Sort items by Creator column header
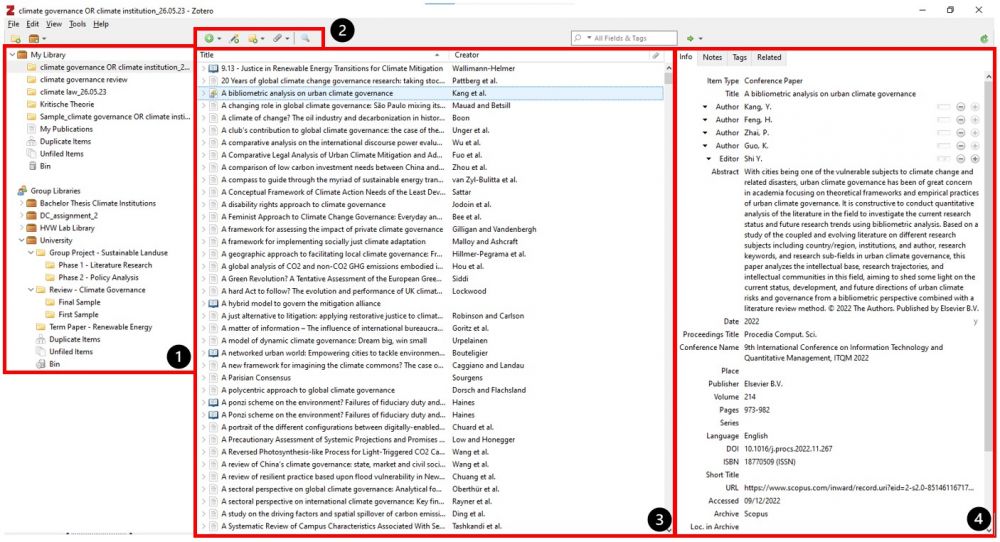Viewport: 1000px width, 542px height. (x=548, y=55)
